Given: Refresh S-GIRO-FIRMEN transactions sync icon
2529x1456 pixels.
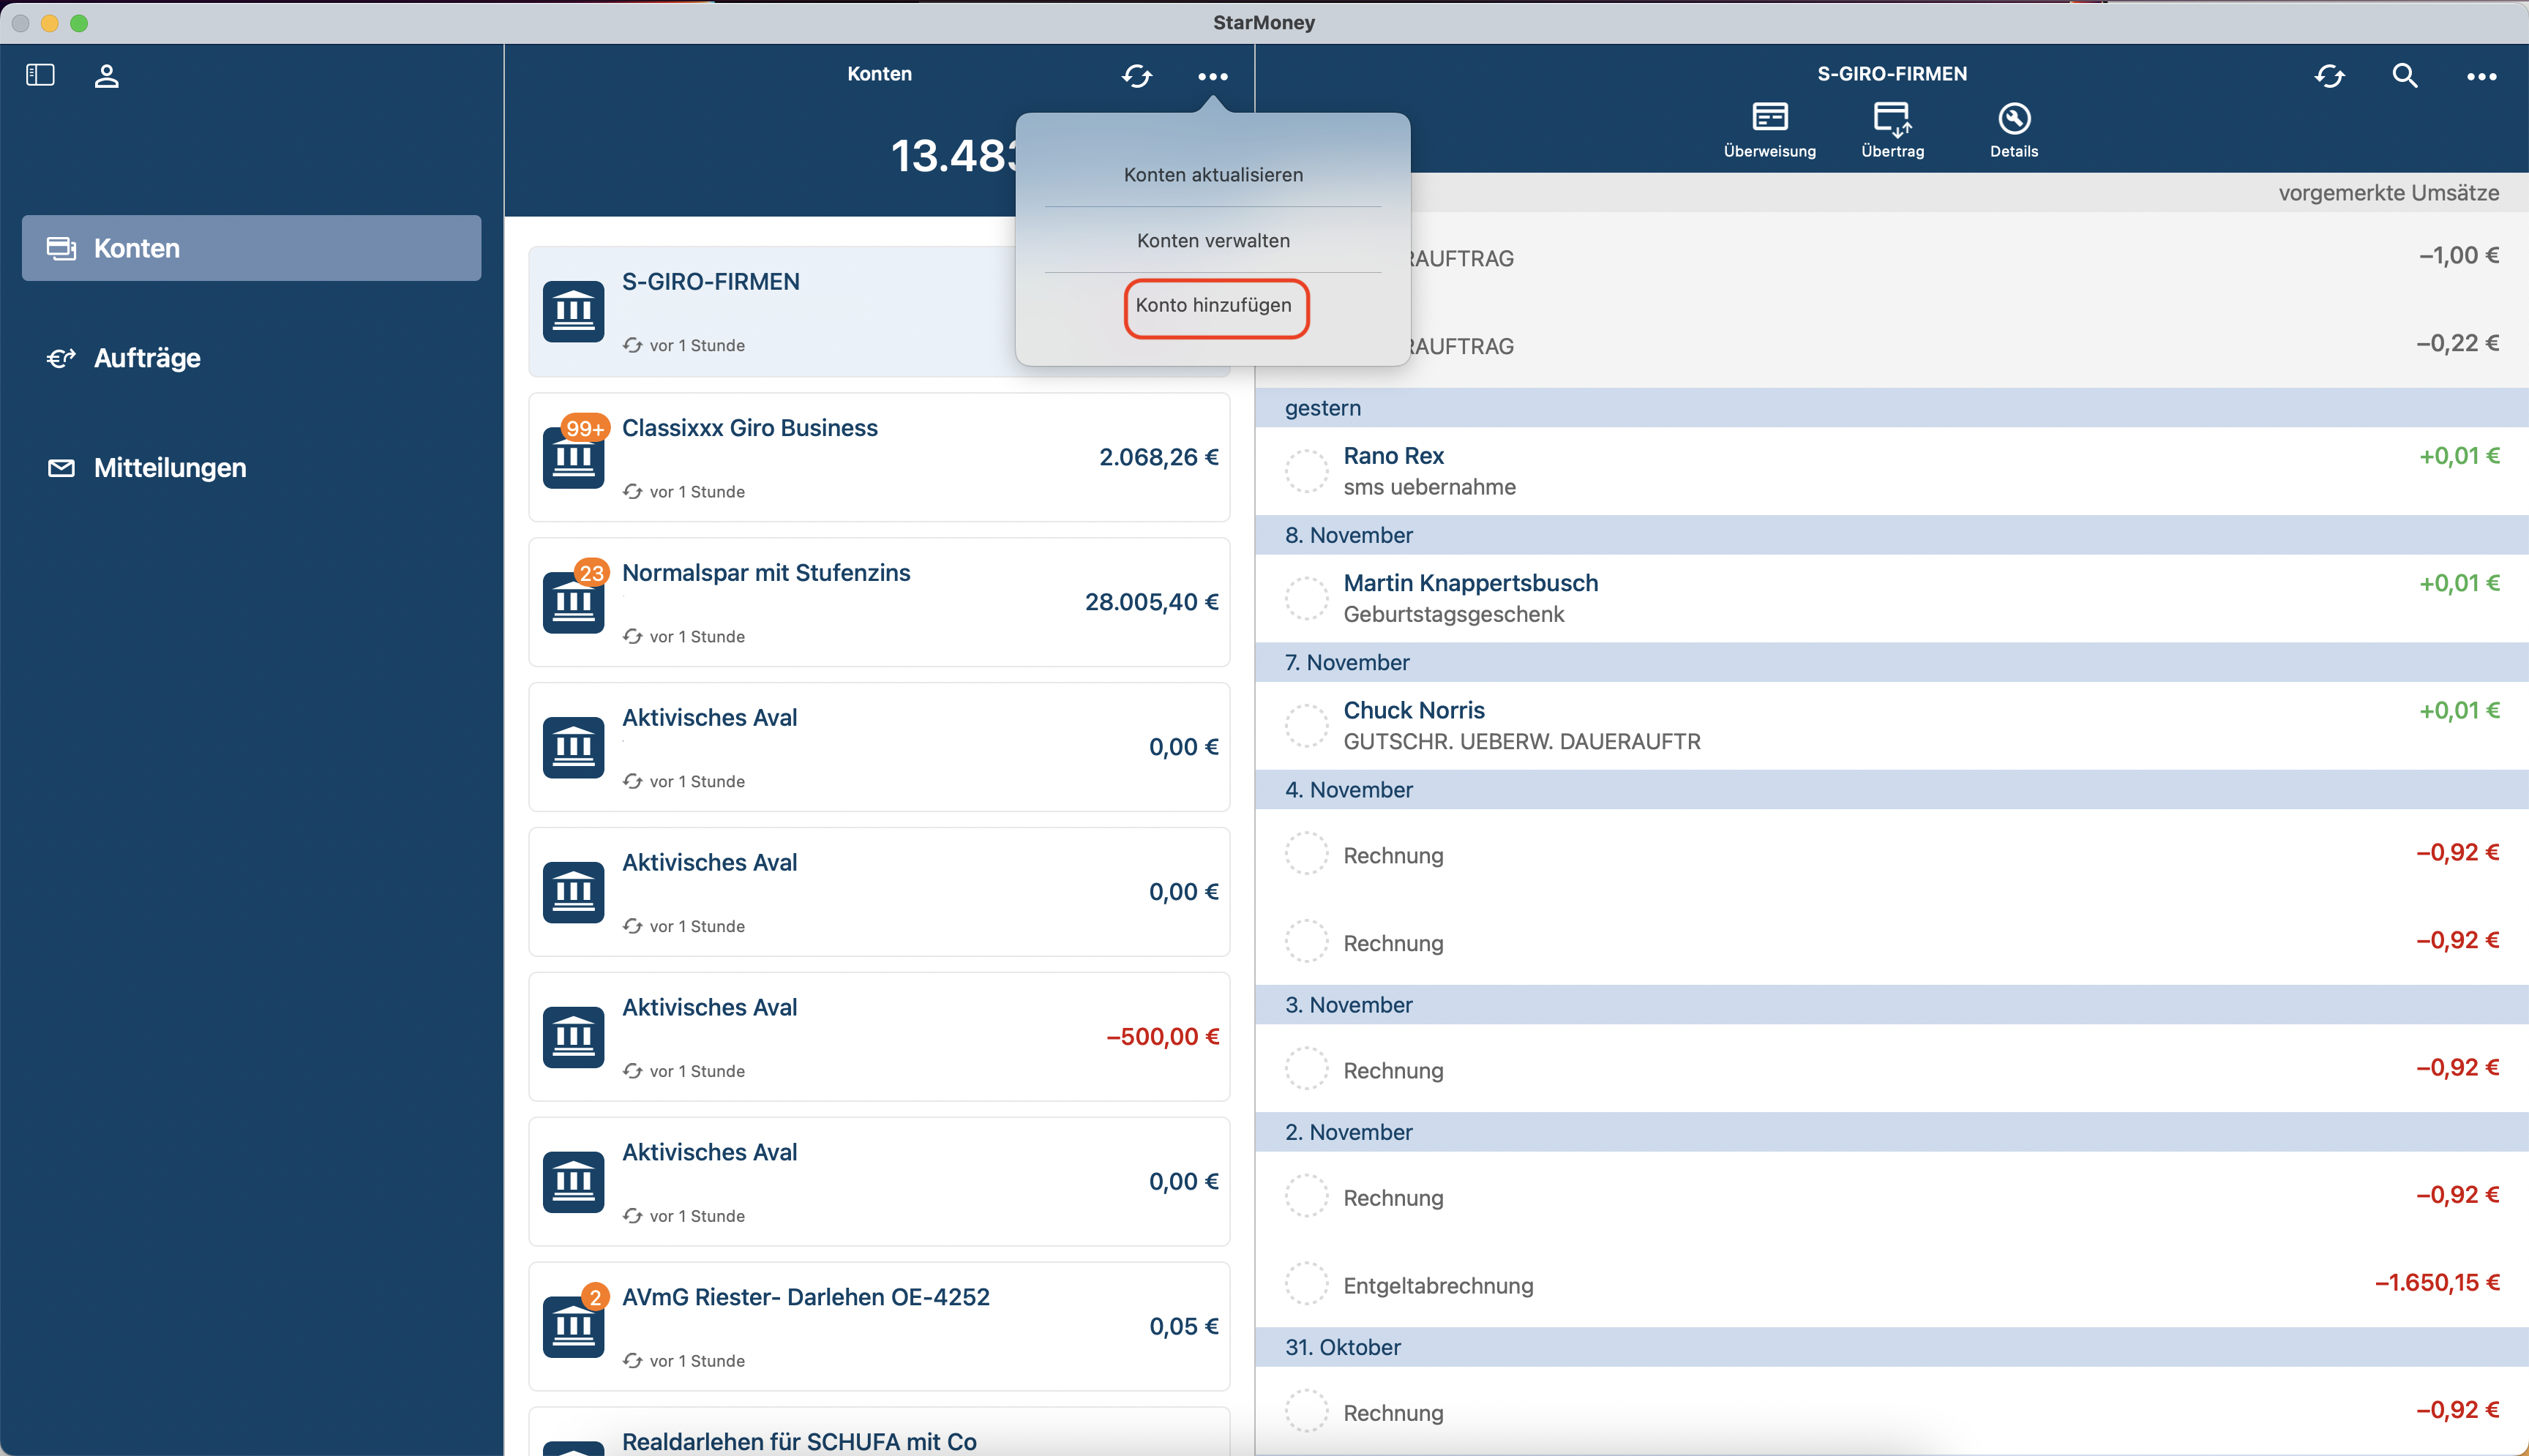Looking at the screenshot, I should (2330, 76).
